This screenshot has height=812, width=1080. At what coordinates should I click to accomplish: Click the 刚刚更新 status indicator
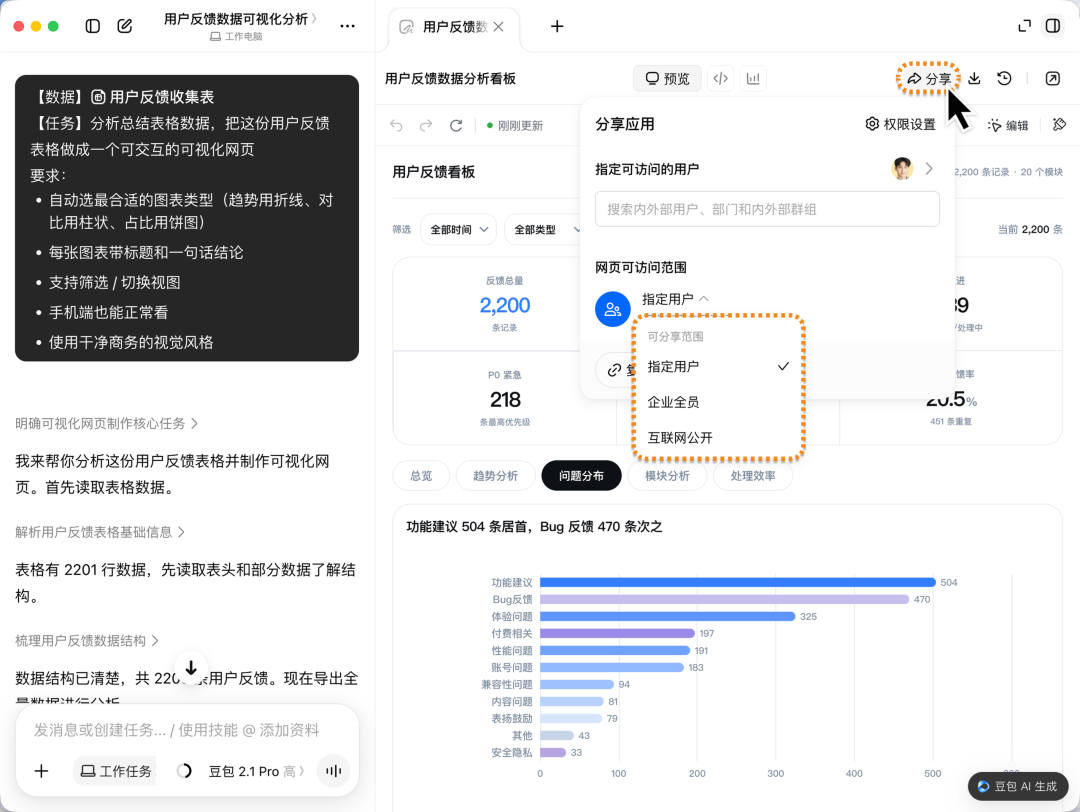[515, 125]
